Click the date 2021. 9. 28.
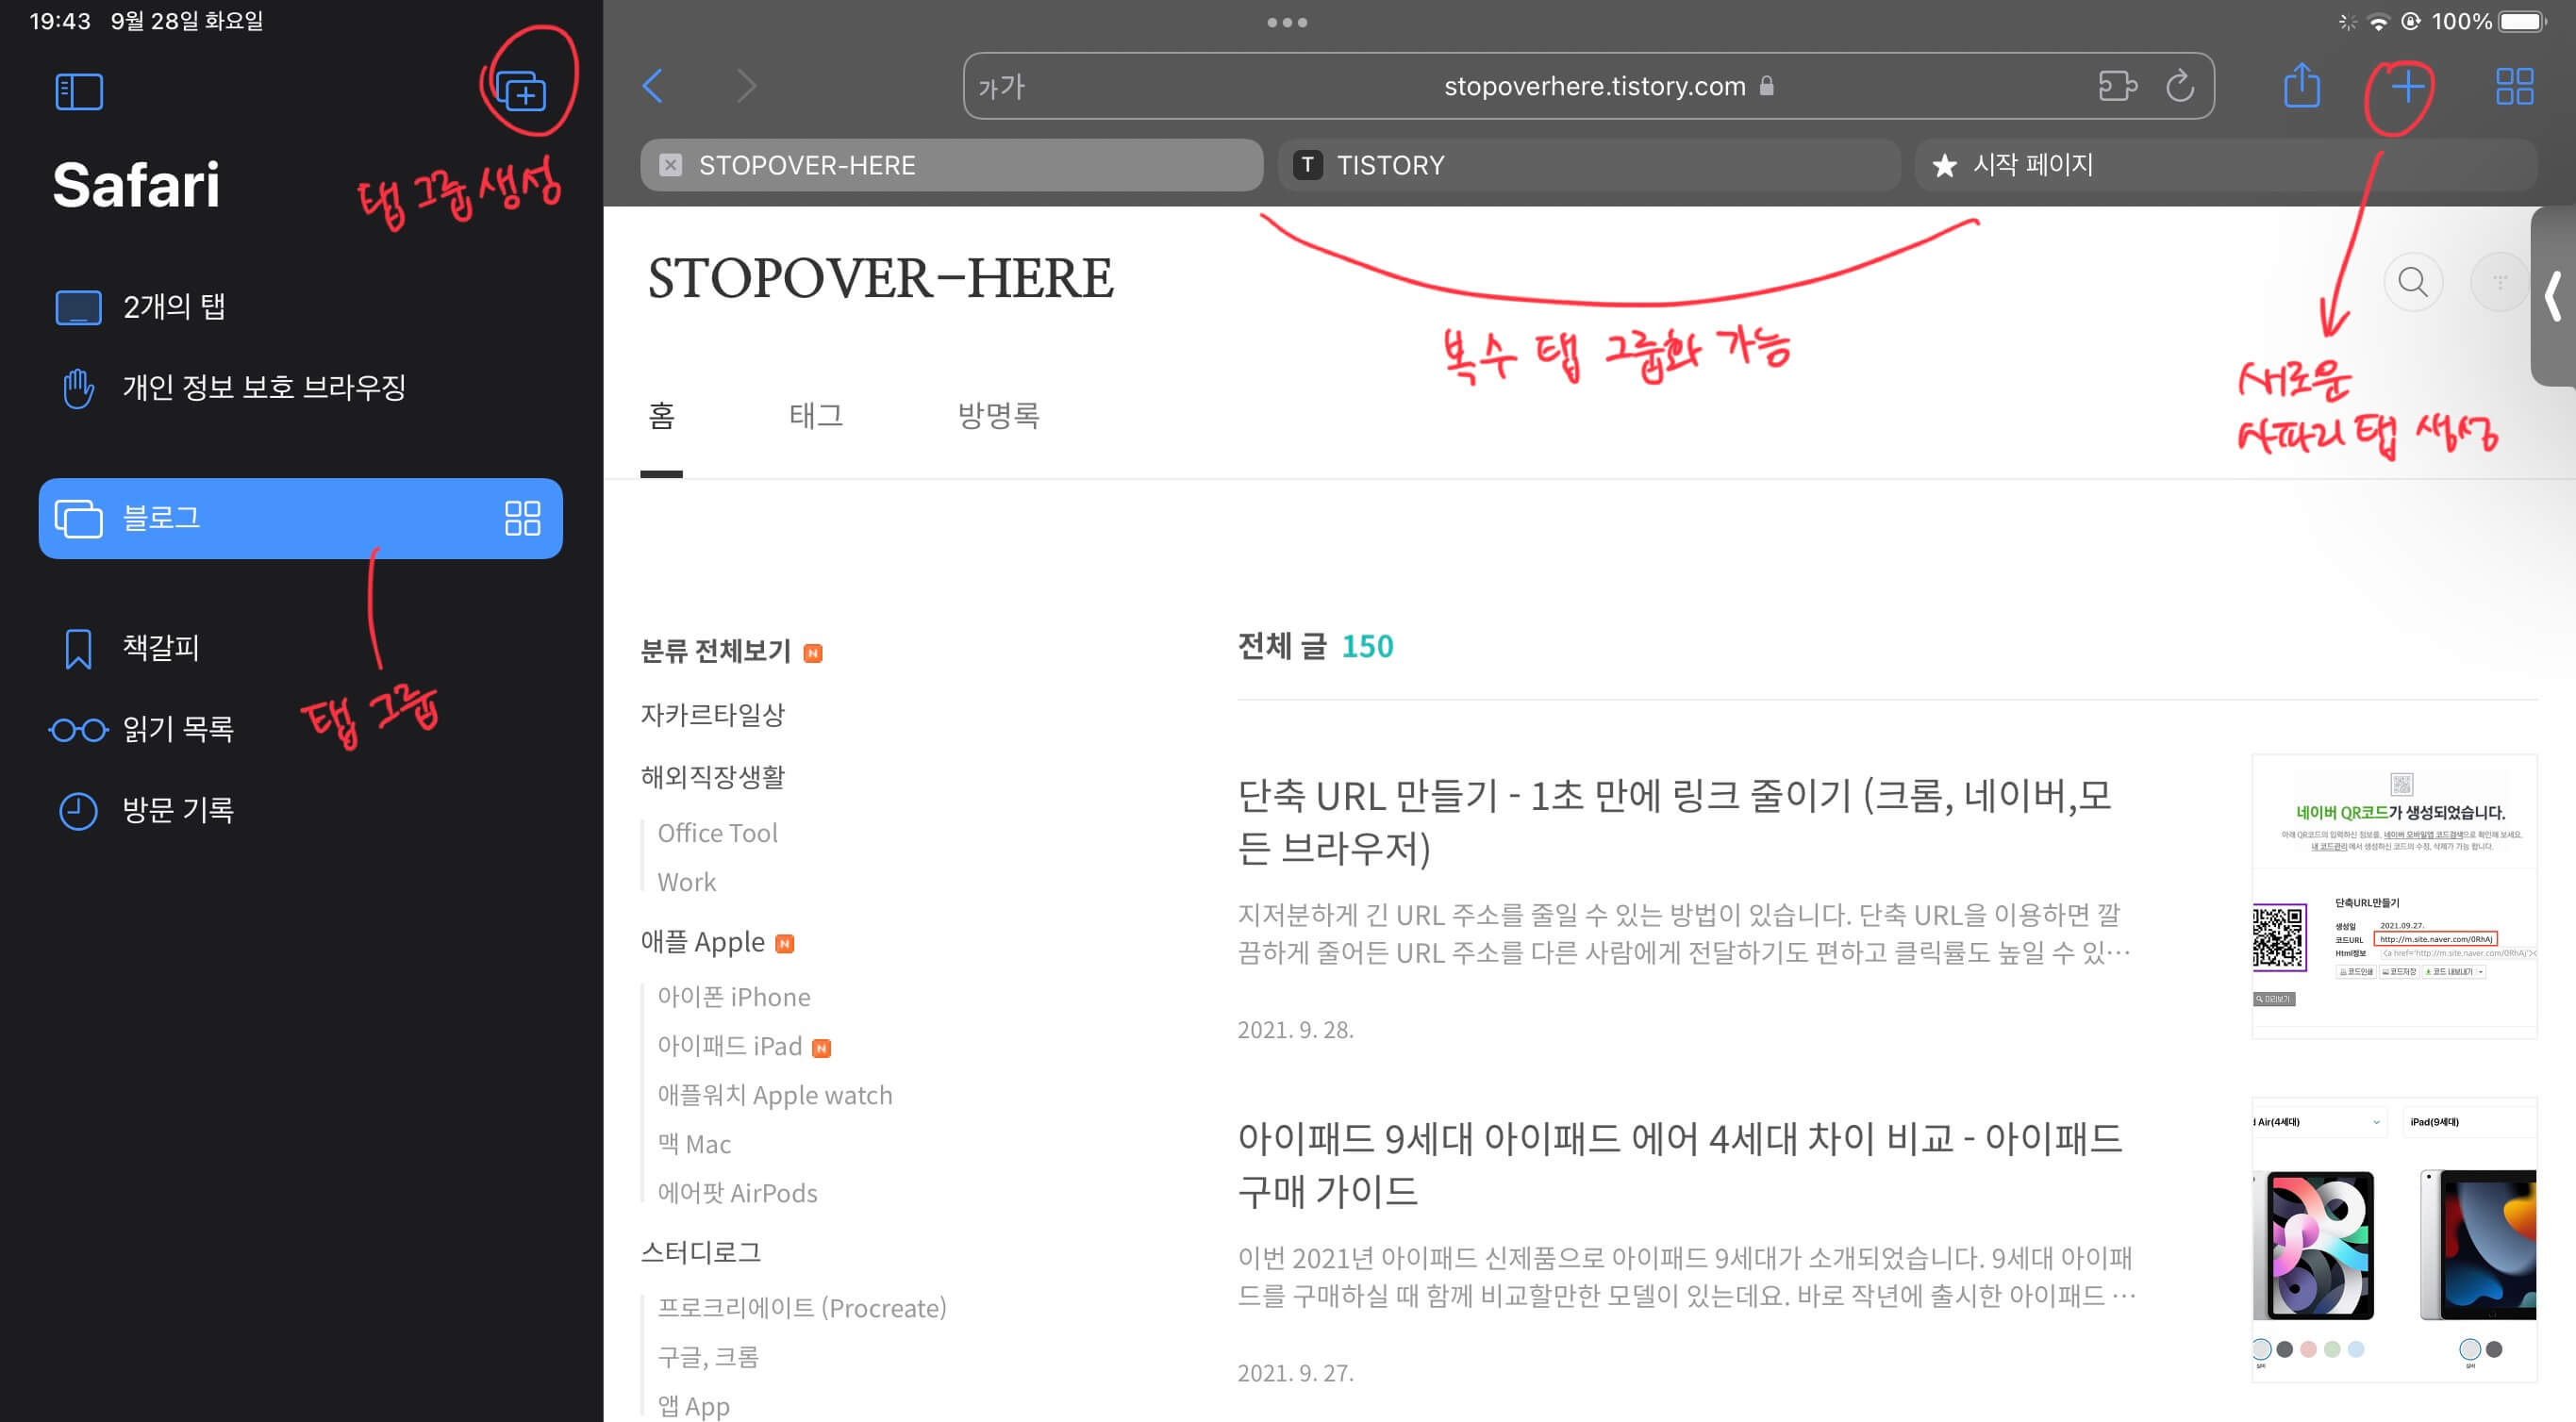 point(1295,1030)
